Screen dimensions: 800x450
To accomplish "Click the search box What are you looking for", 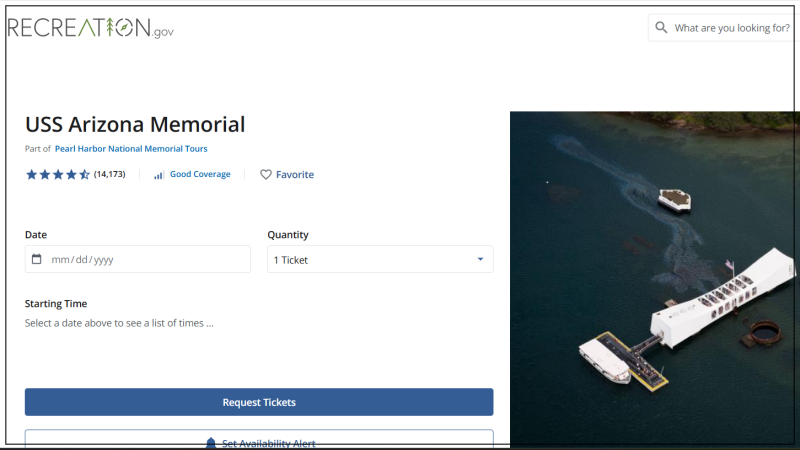I will (721, 28).
